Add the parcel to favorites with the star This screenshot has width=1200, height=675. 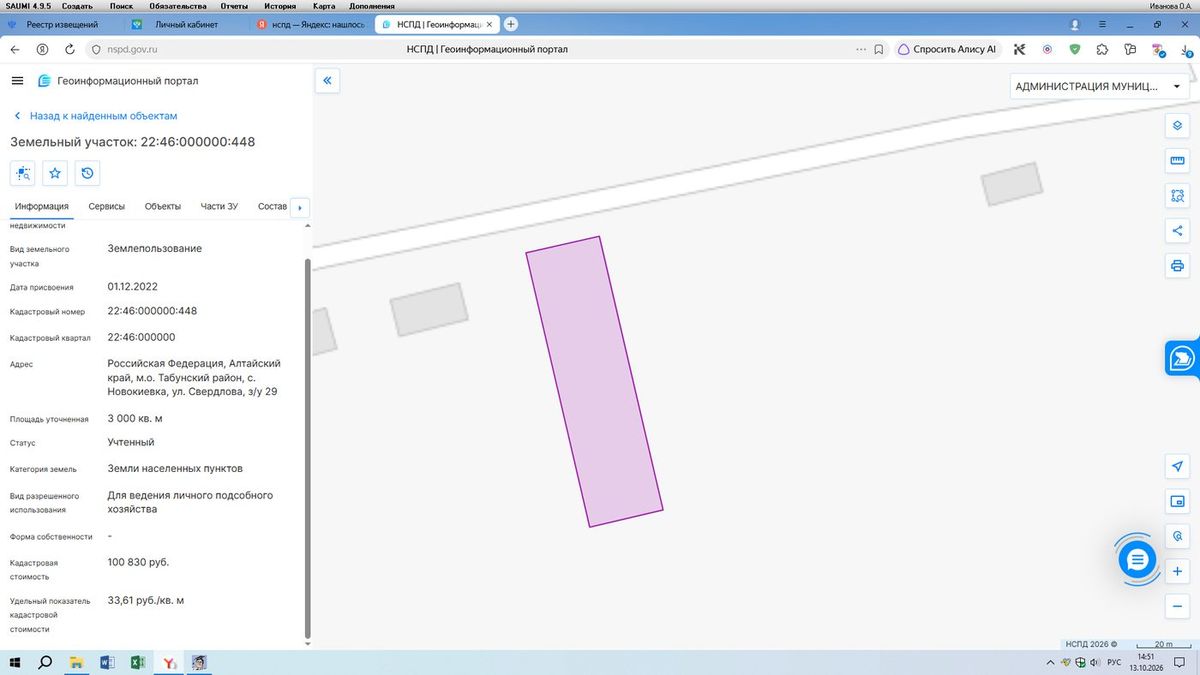[55, 173]
